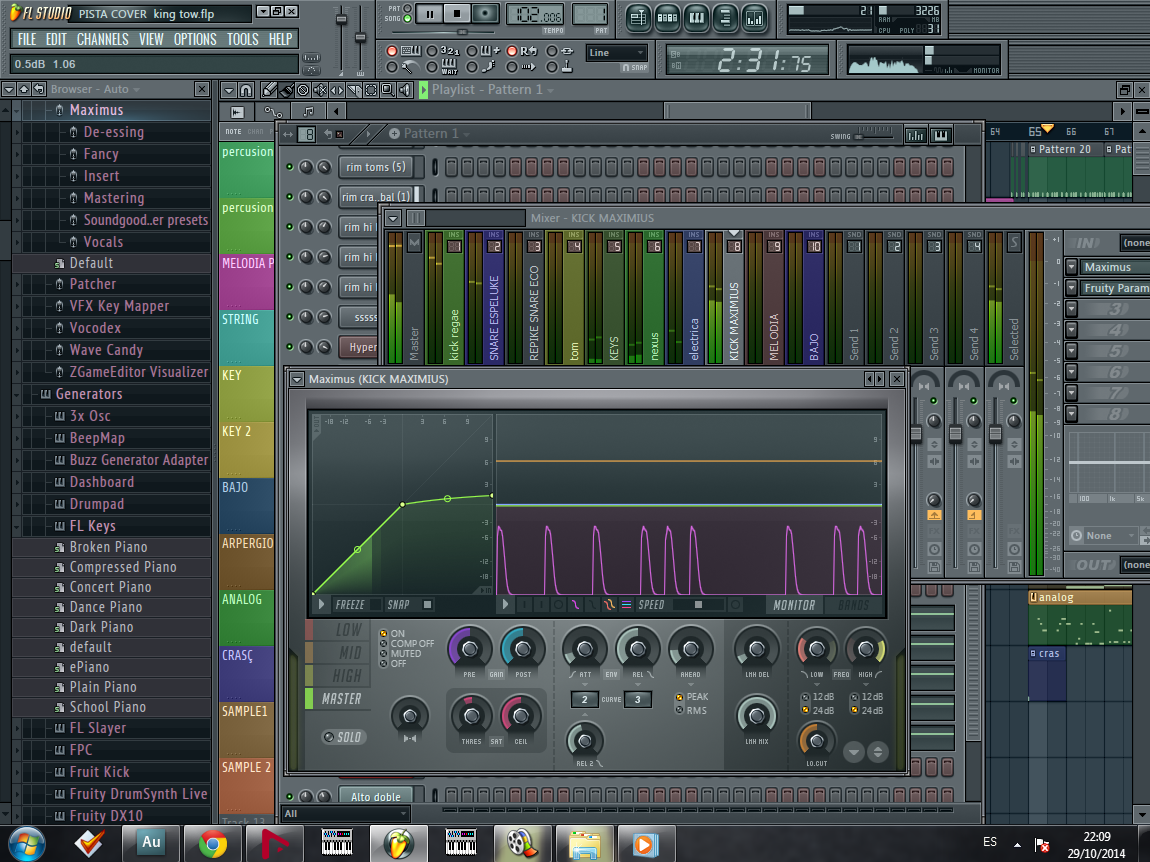Collapse the Generators folder in Browser
The width and height of the screenshot is (1150, 862).
pyautogui.click(x=18, y=395)
